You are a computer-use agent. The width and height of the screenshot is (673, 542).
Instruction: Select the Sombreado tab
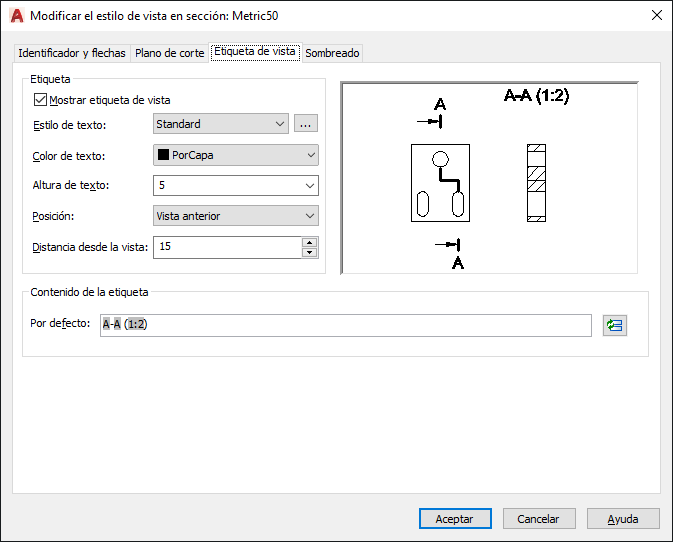(332, 53)
